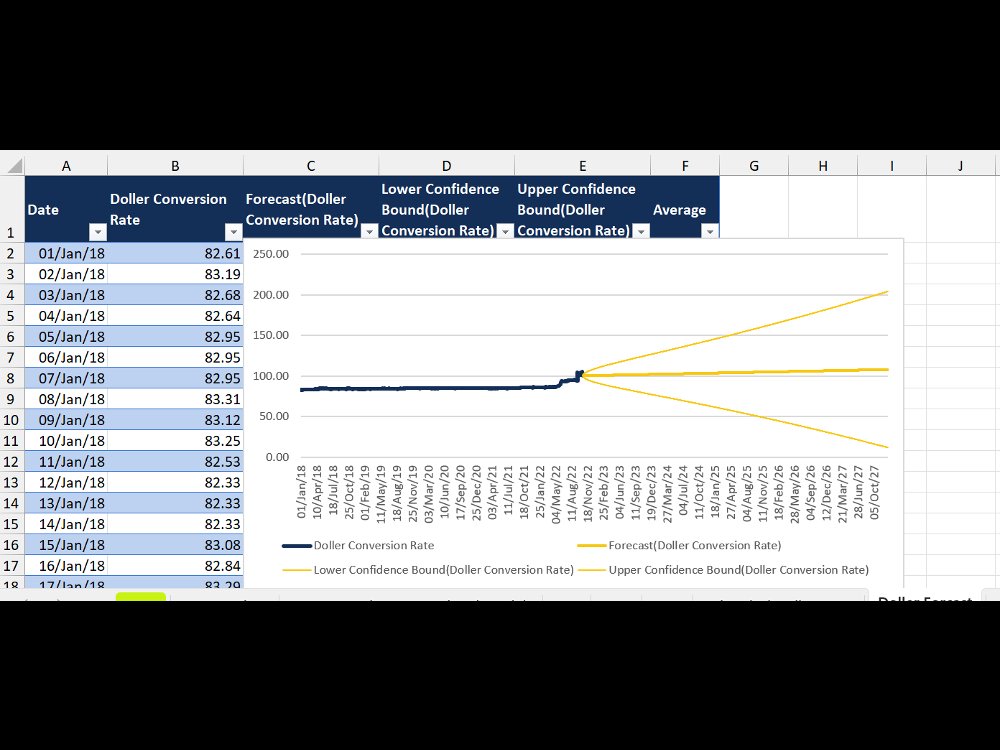Select the Lower Confidence Bound legend entry
This screenshot has width=1000, height=750.
[x=428, y=570]
